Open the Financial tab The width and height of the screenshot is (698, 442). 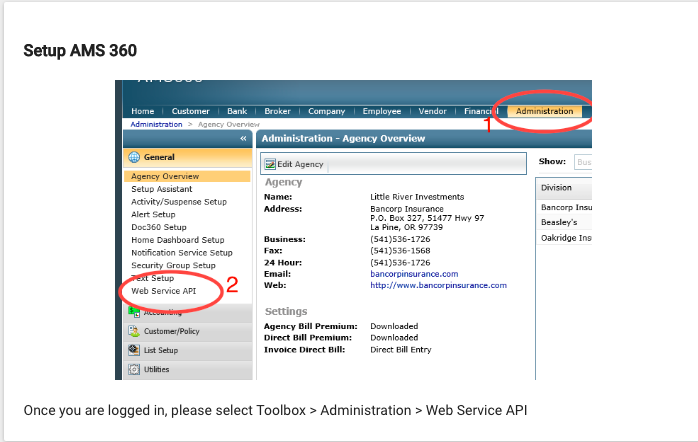point(481,111)
